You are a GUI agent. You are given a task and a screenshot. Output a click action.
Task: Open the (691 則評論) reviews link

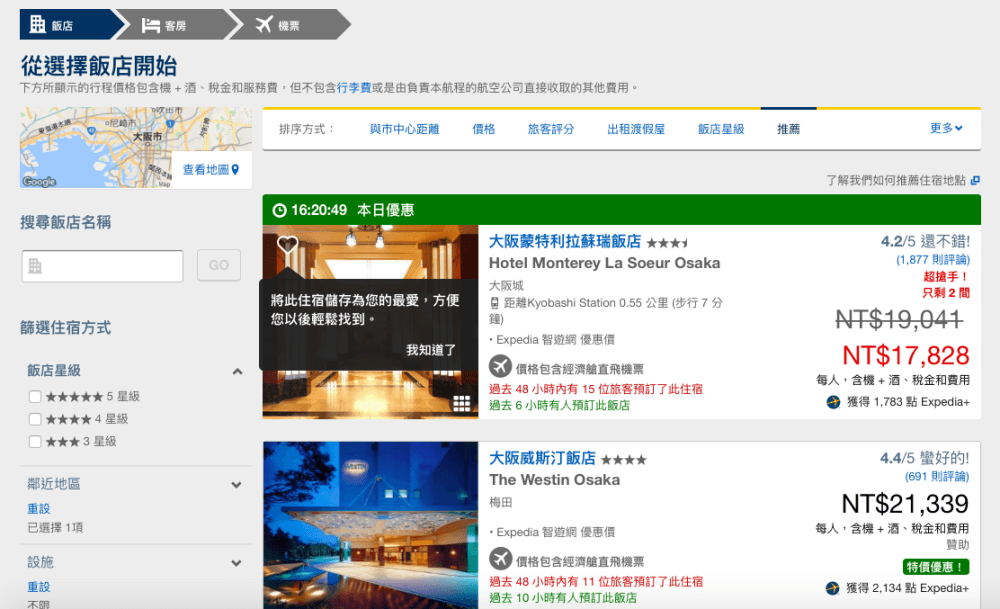[937, 476]
